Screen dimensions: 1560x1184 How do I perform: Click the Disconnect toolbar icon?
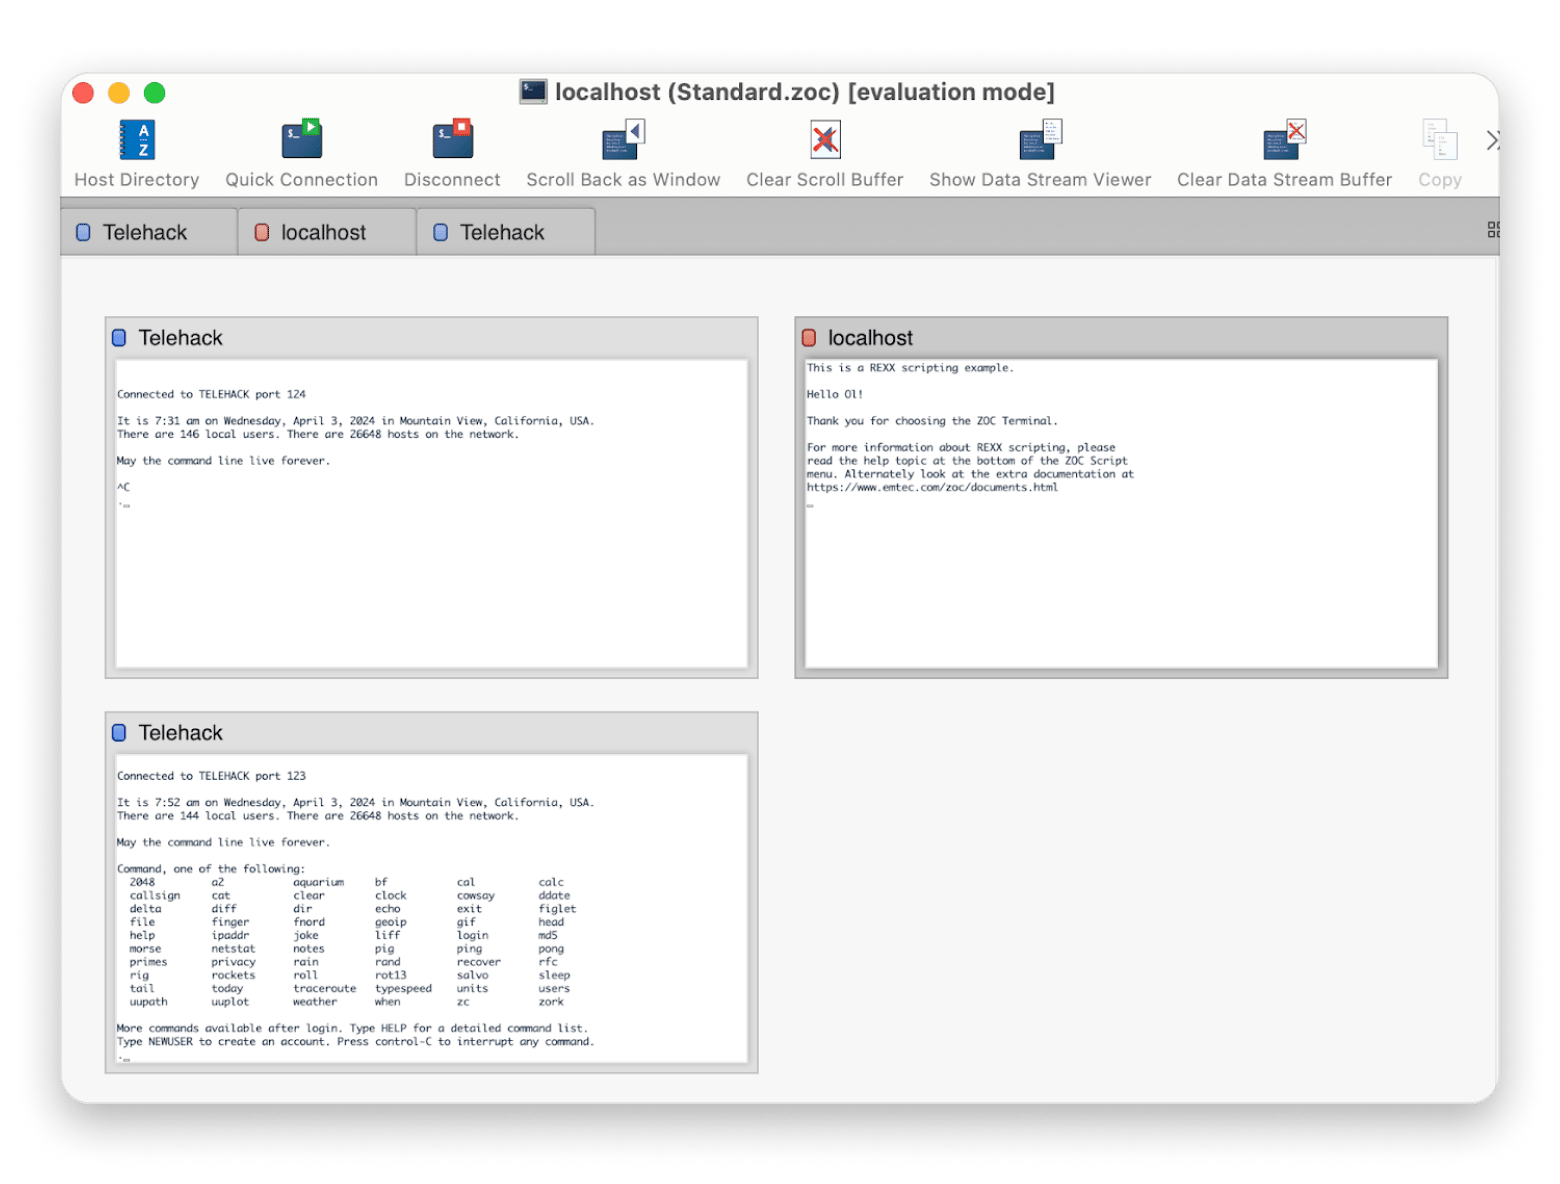(452, 141)
